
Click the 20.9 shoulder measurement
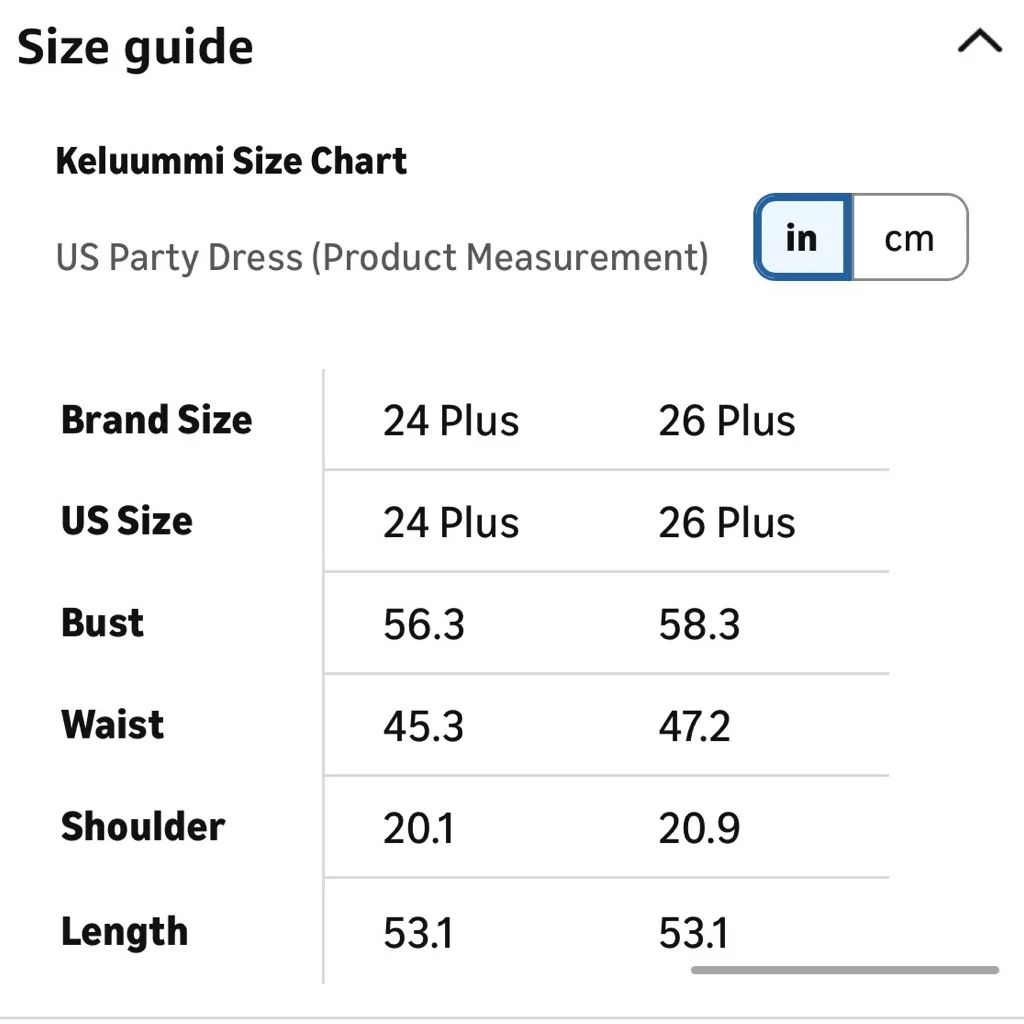click(699, 829)
